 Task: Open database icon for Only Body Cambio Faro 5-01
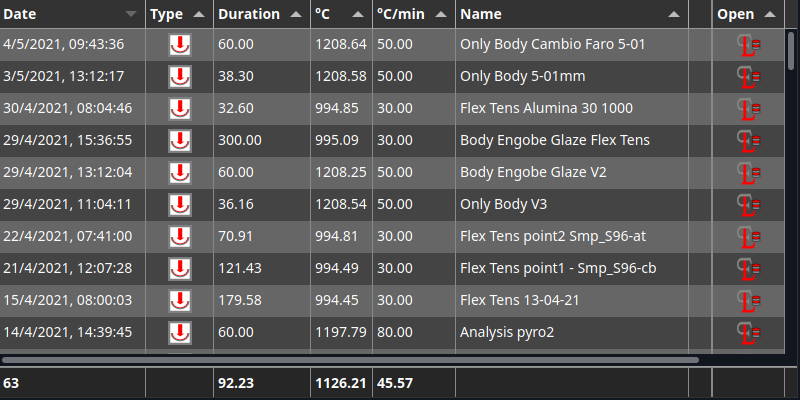click(x=748, y=45)
